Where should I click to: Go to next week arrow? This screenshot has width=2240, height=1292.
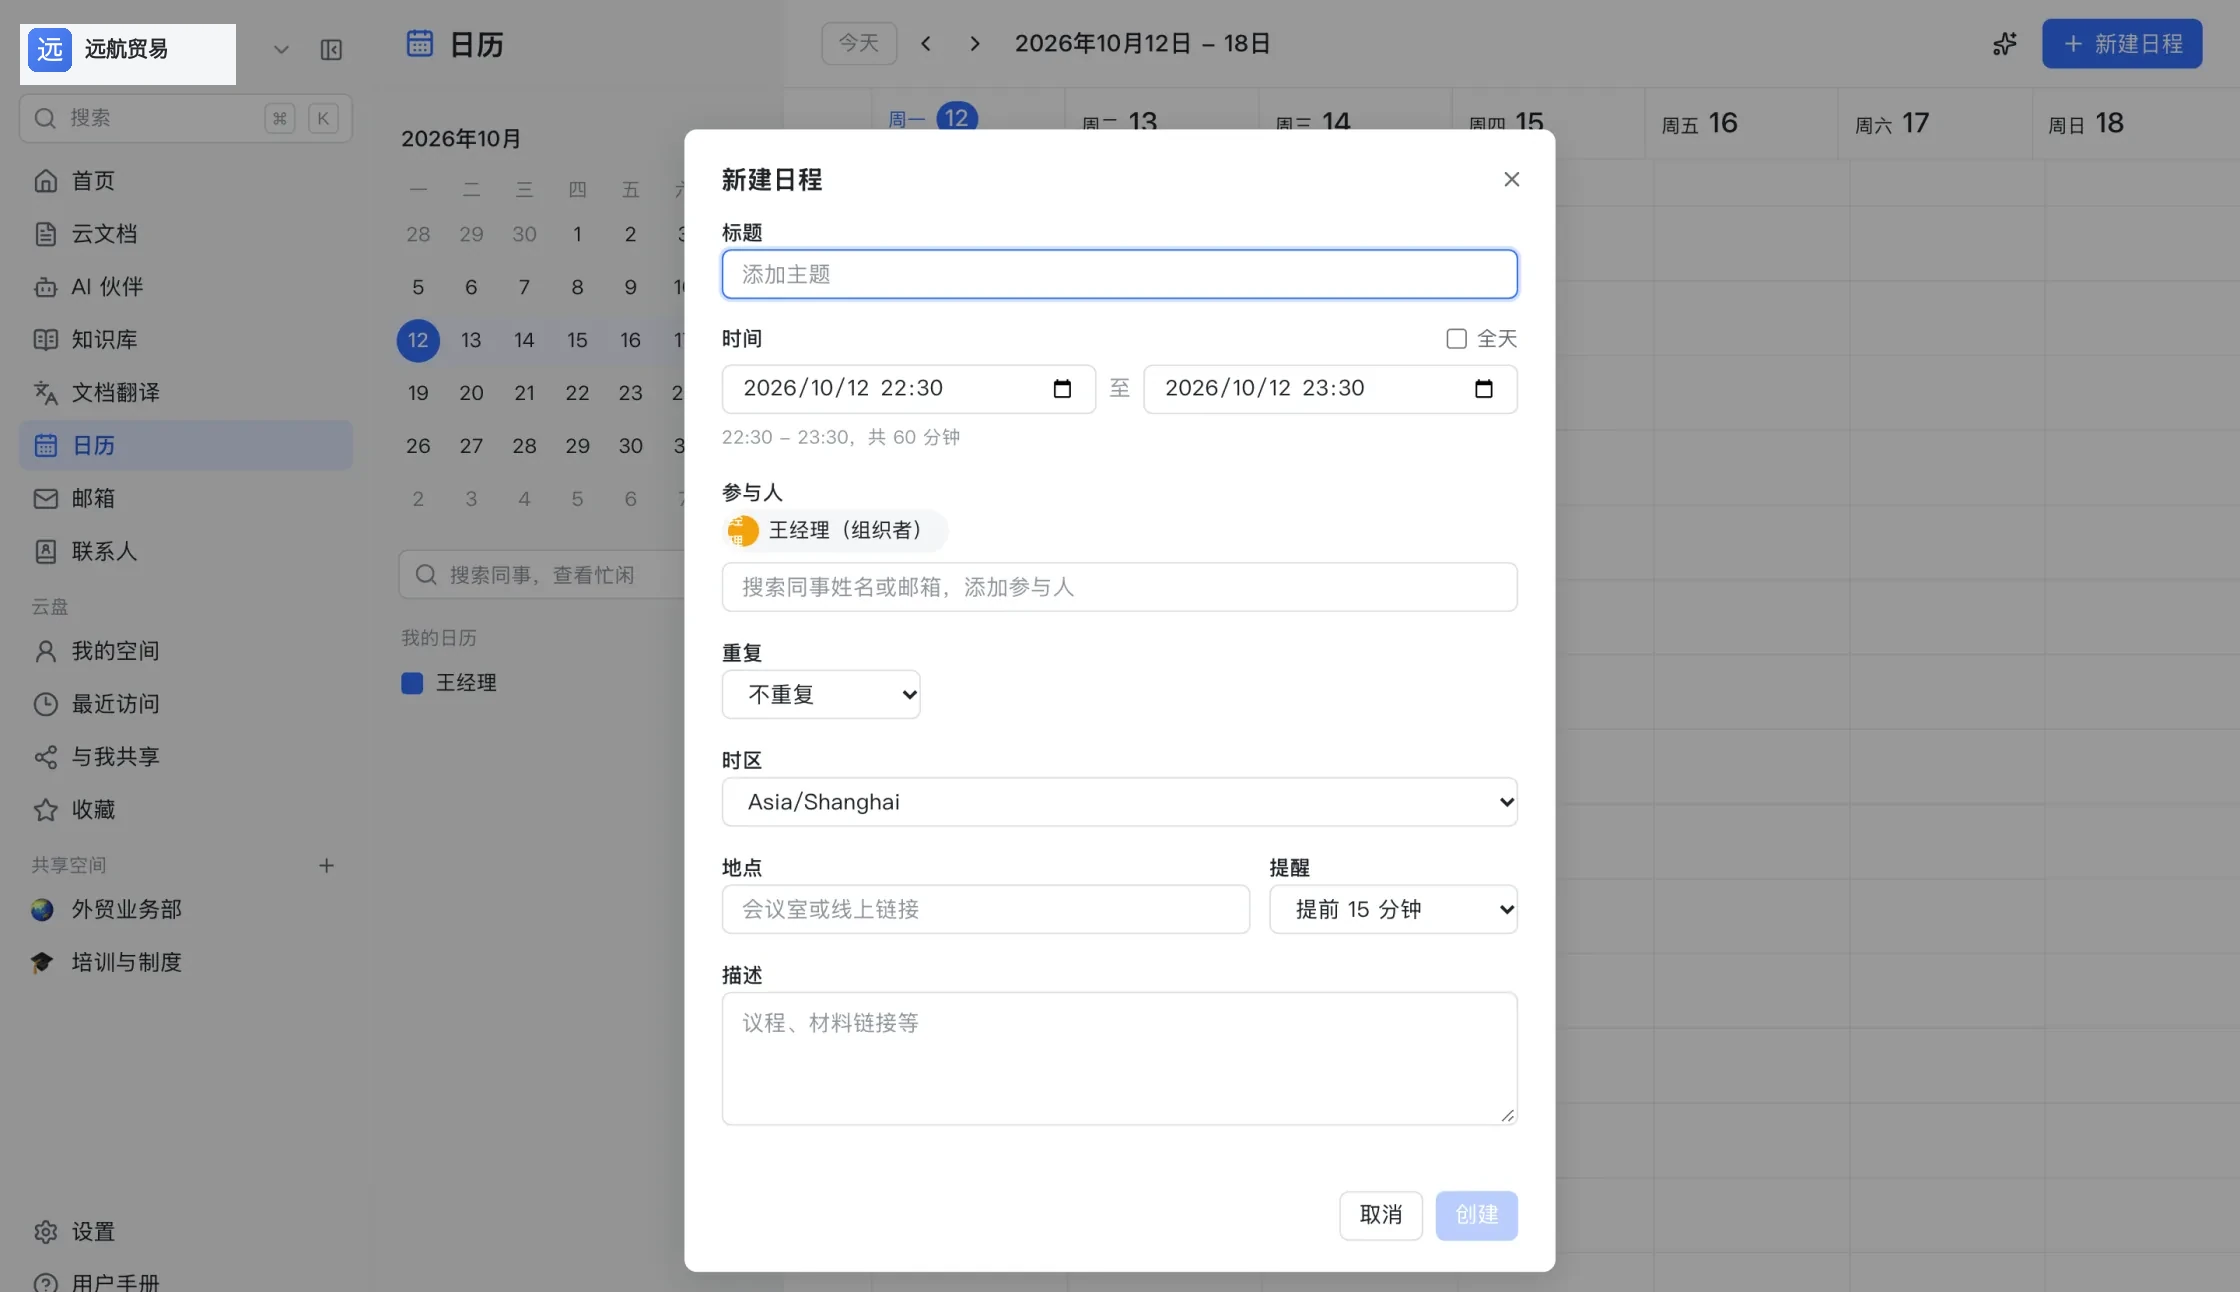[975, 44]
